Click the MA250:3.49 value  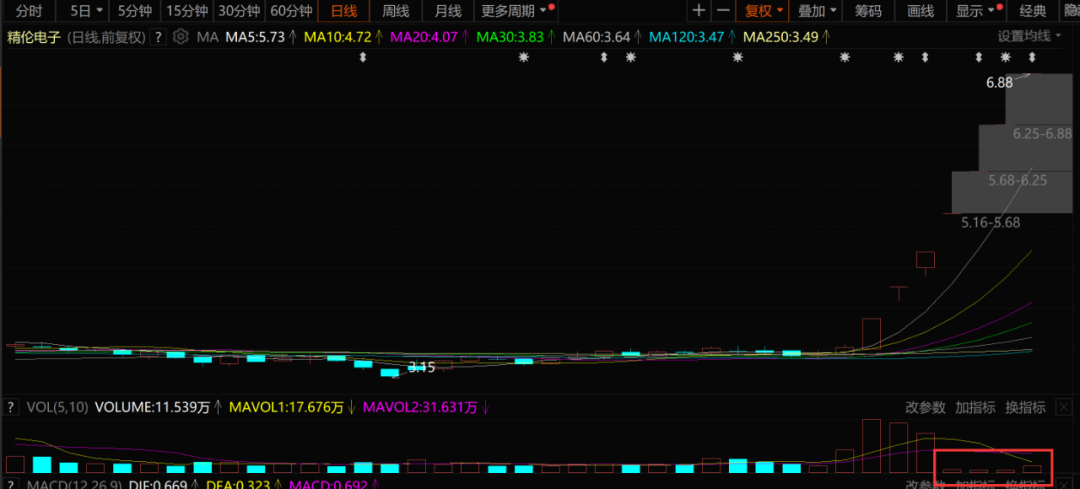781,37
